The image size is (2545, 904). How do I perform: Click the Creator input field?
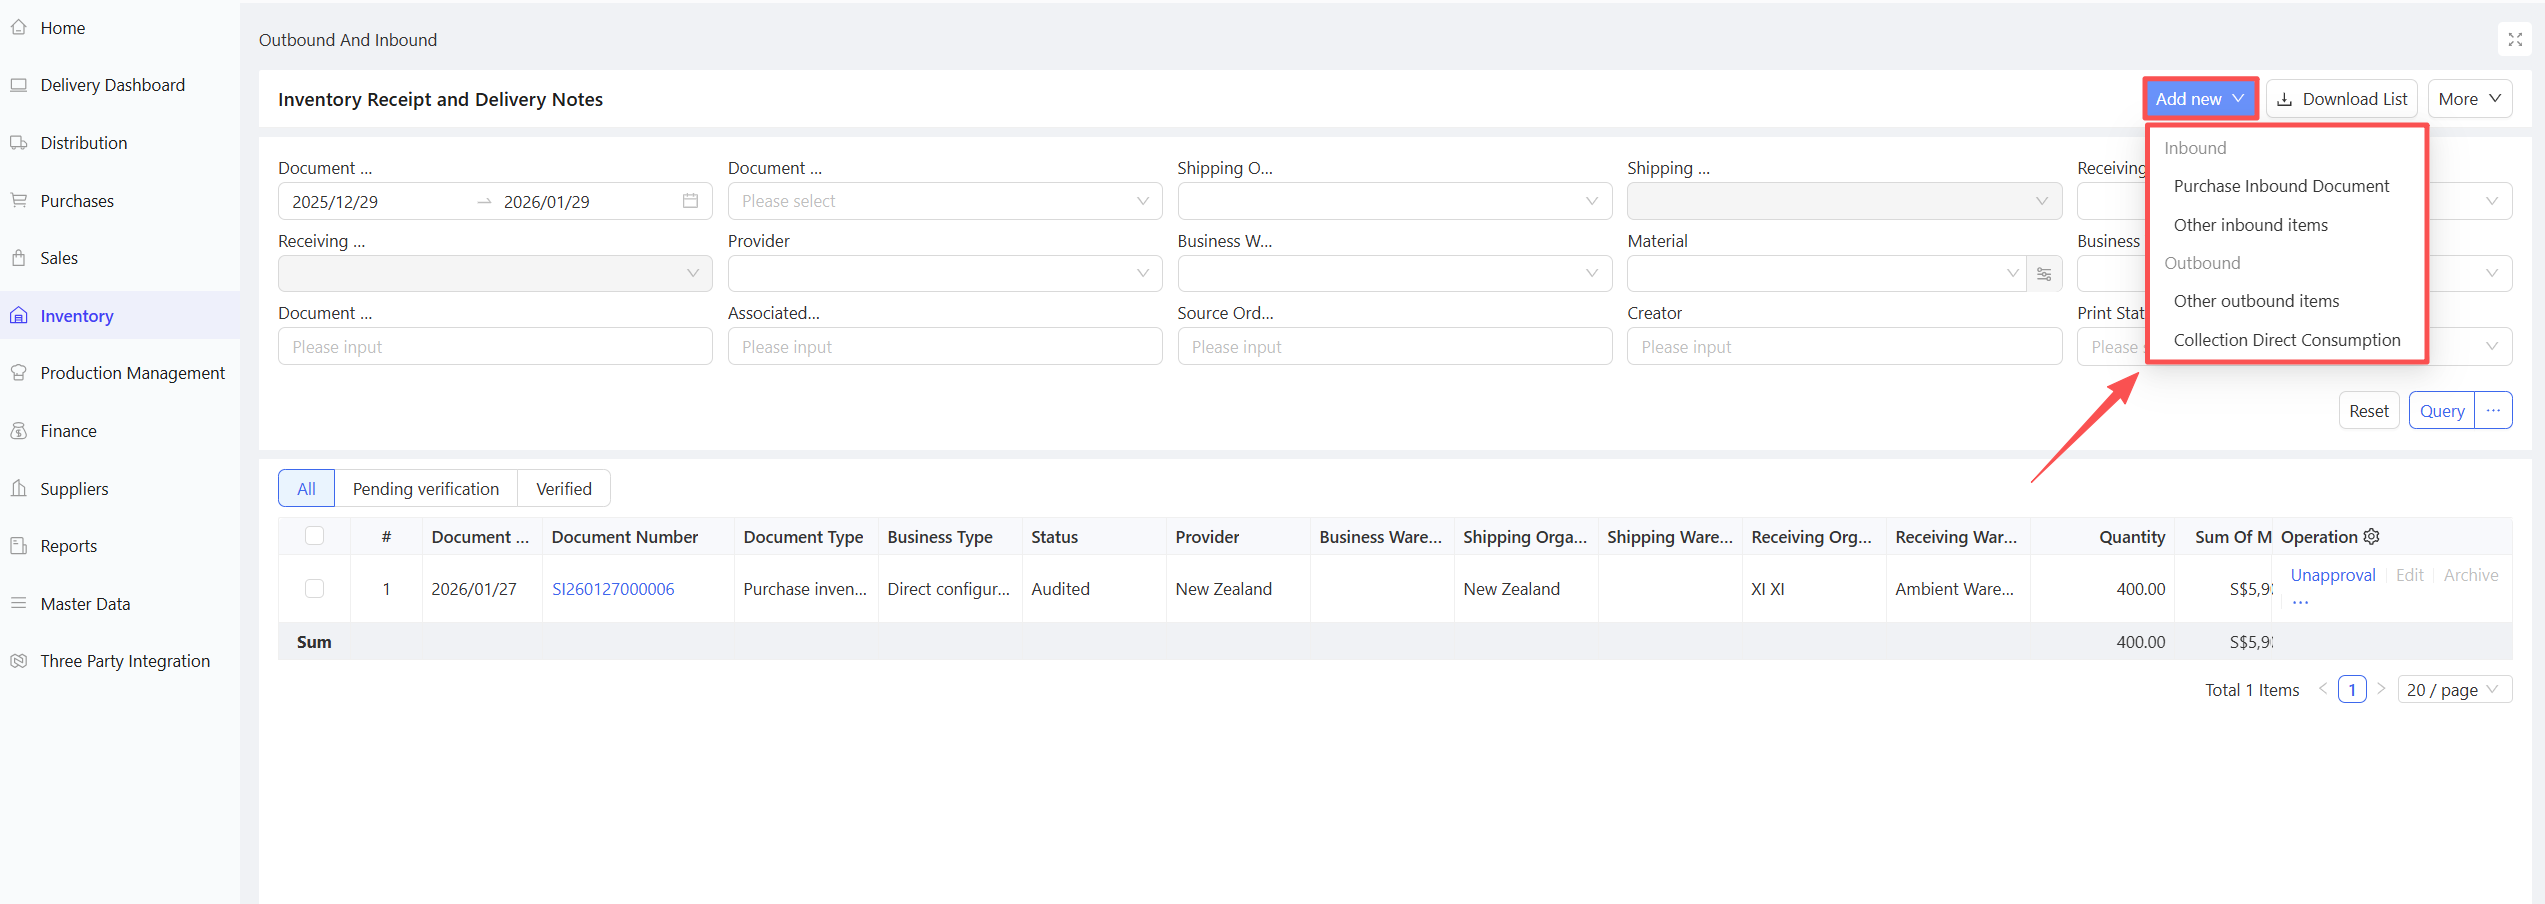click(x=1843, y=347)
